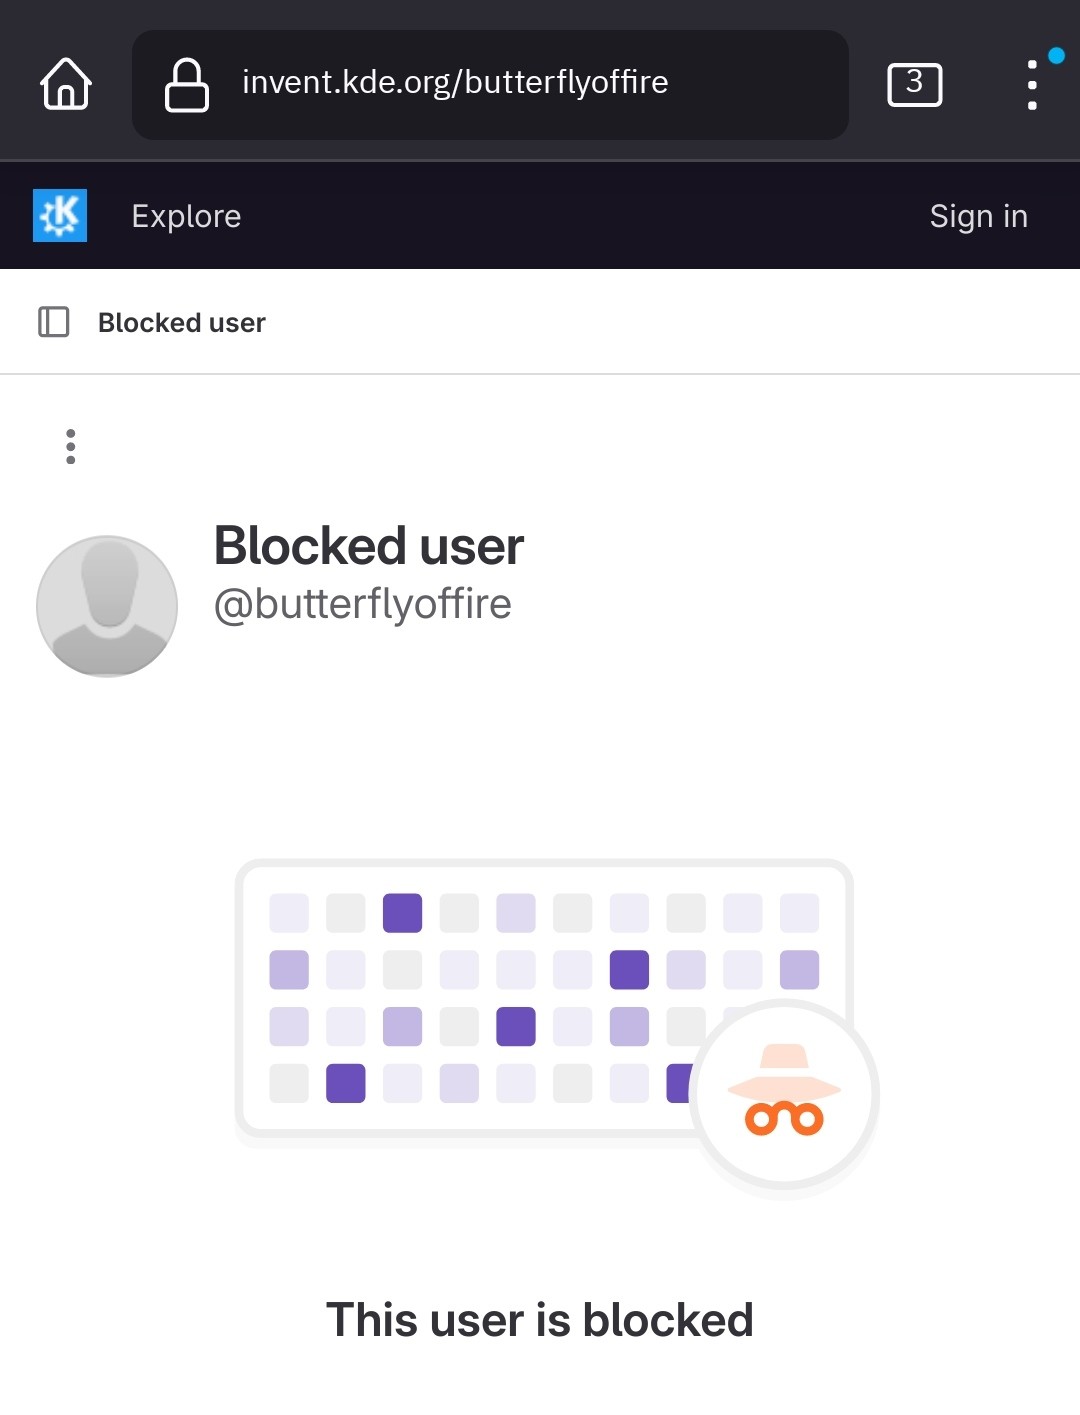
Task: Click the large Blocked user heading
Action: [369, 546]
